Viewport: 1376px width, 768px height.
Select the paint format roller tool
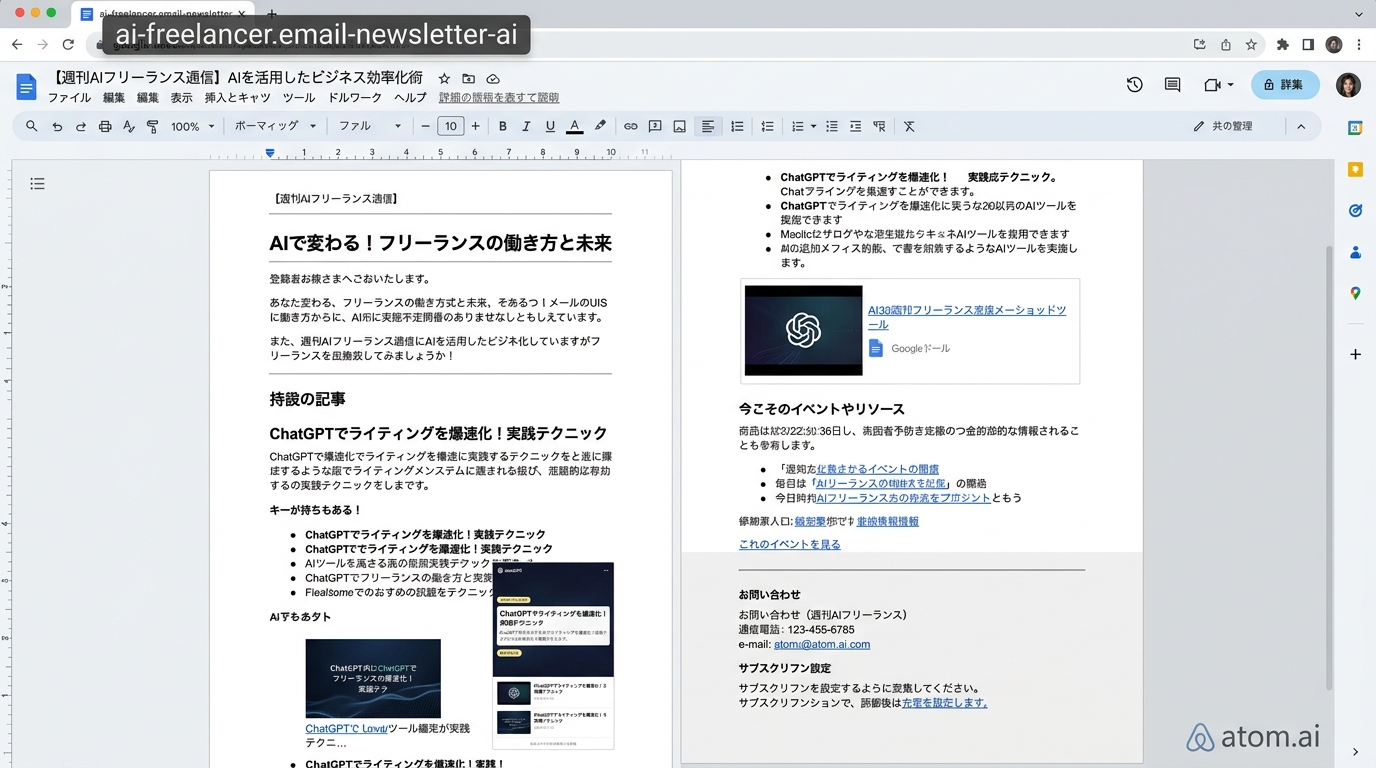point(153,127)
